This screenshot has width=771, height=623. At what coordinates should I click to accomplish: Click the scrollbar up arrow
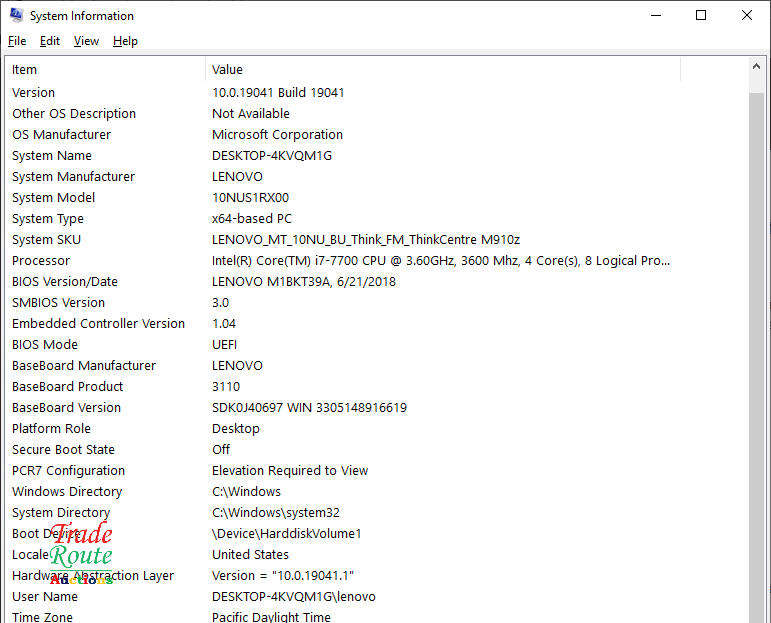pyautogui.click(x=756, y=66)
